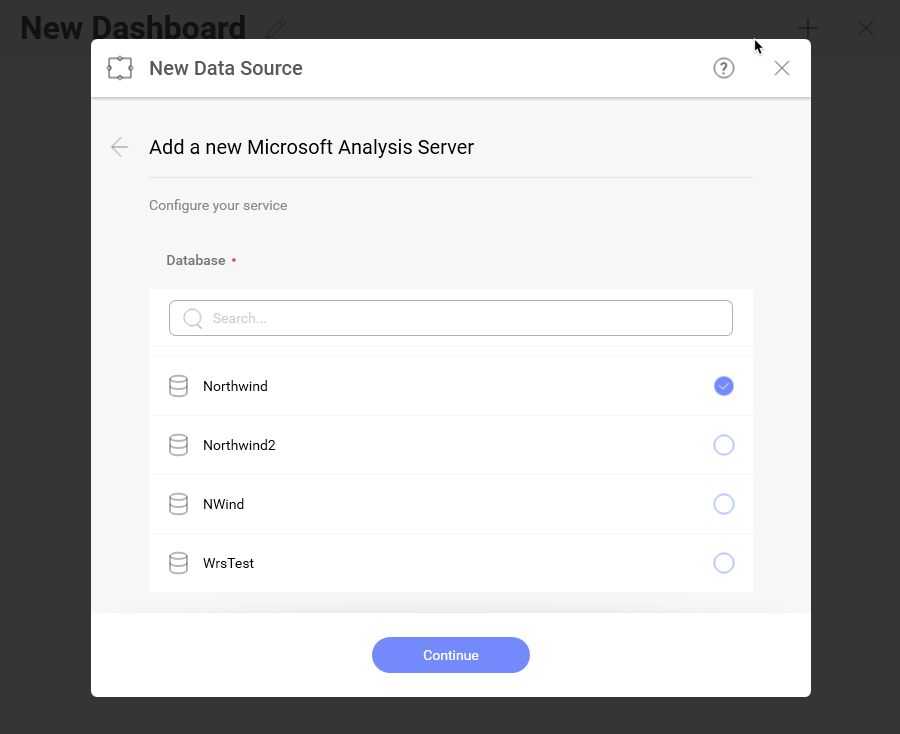Click the pencil icon to edit the dashboard title
The width and height of the screenshot is (900, 734).
pyautogui.click(x=277, y=28)
